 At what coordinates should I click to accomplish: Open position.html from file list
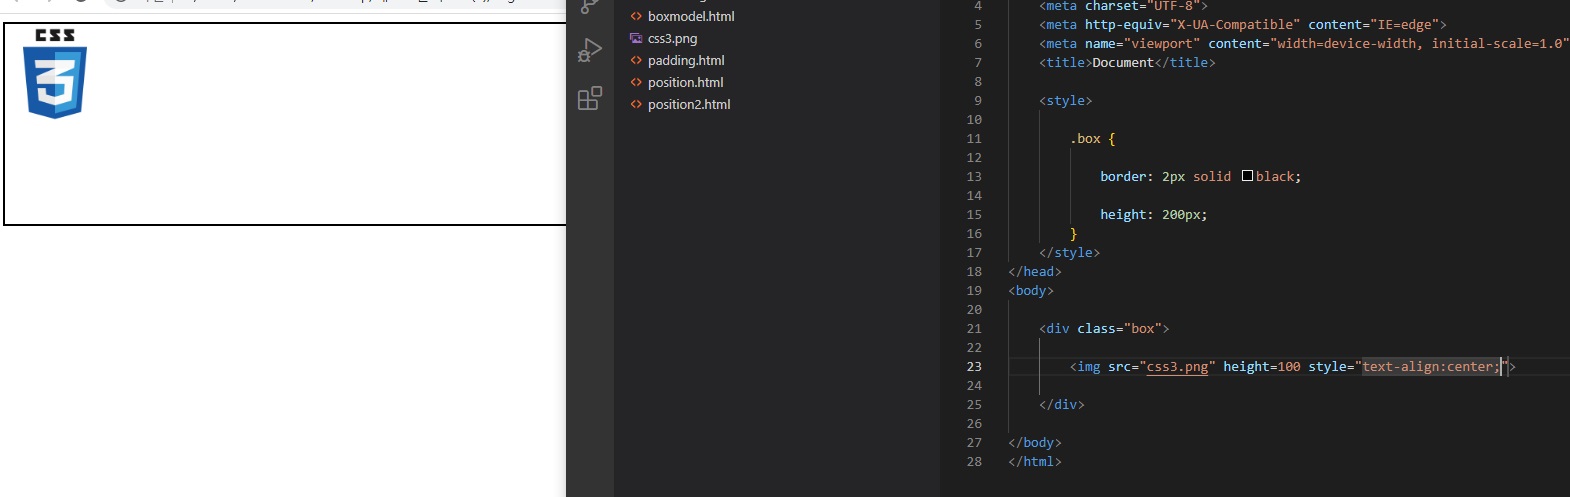click(x=685, y=82)
